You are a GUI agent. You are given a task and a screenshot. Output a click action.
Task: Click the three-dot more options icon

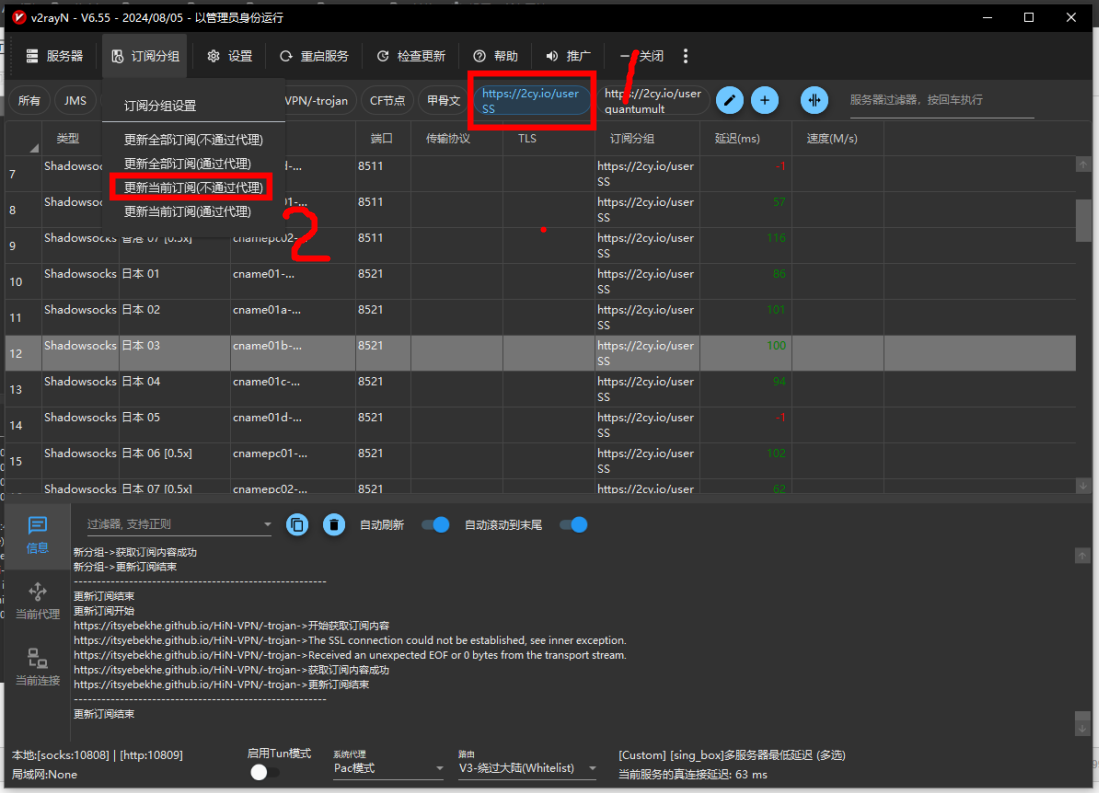point(685,56)
